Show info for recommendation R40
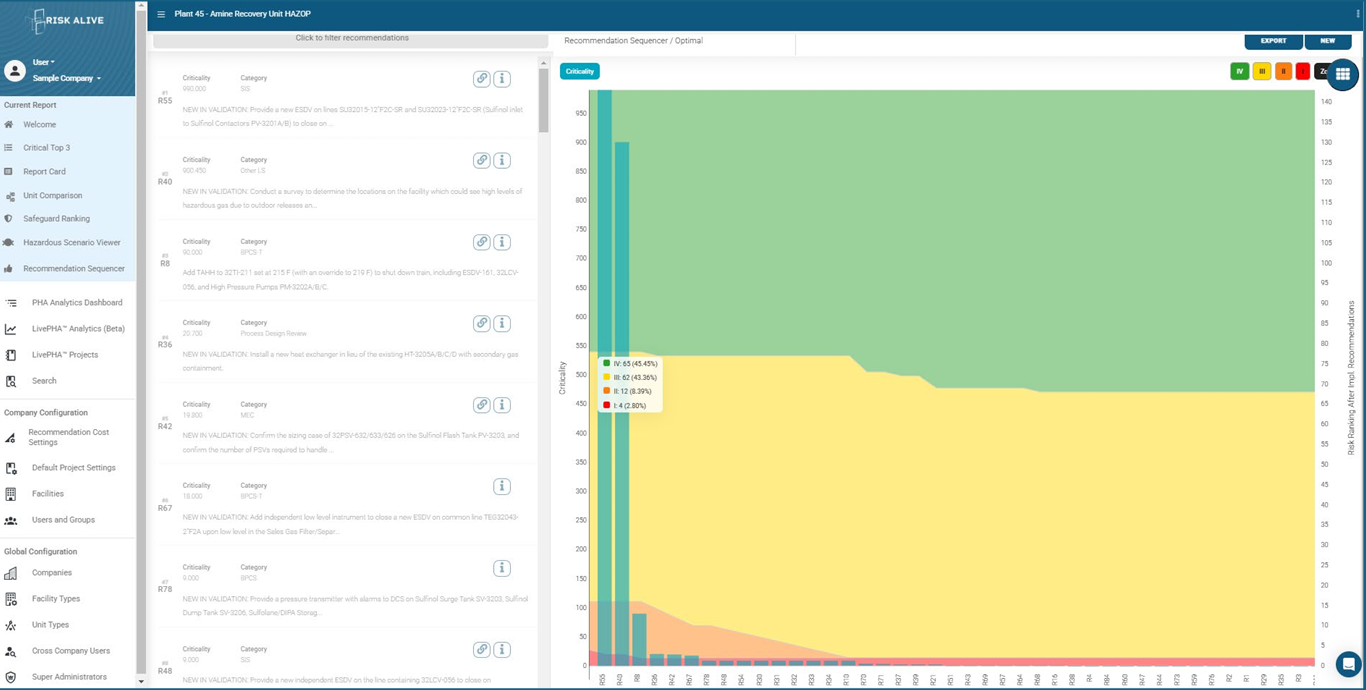Image resolution: width=1366 pixels, height=690 pixels. [x=502, y=160]
